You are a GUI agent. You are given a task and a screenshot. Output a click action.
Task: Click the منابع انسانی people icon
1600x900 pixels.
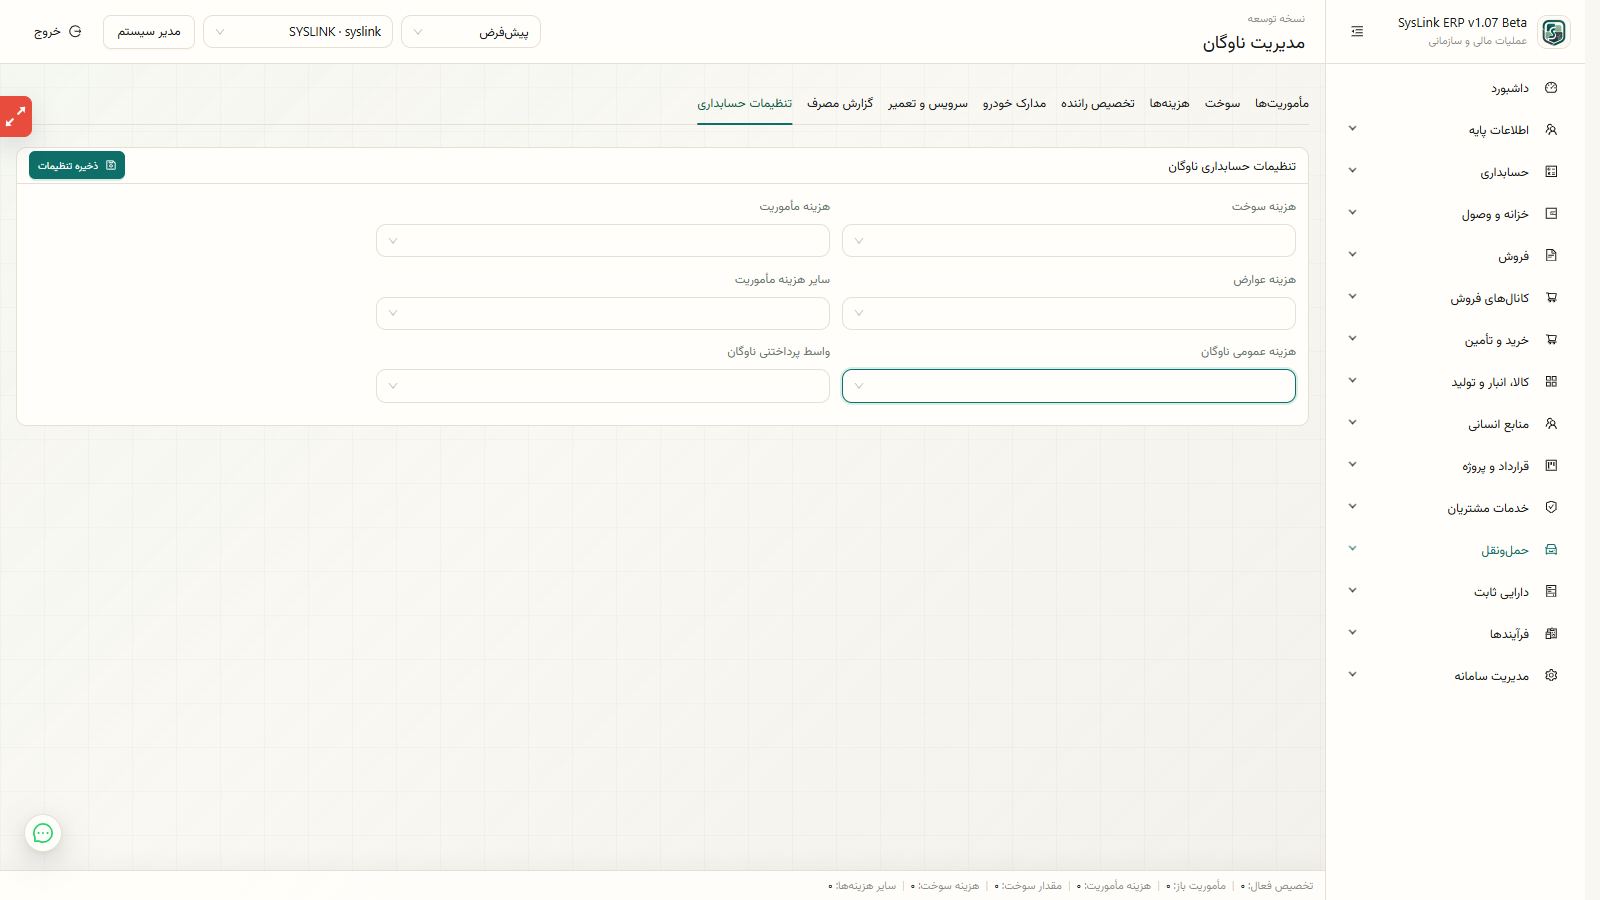(x=1551, y=424)
